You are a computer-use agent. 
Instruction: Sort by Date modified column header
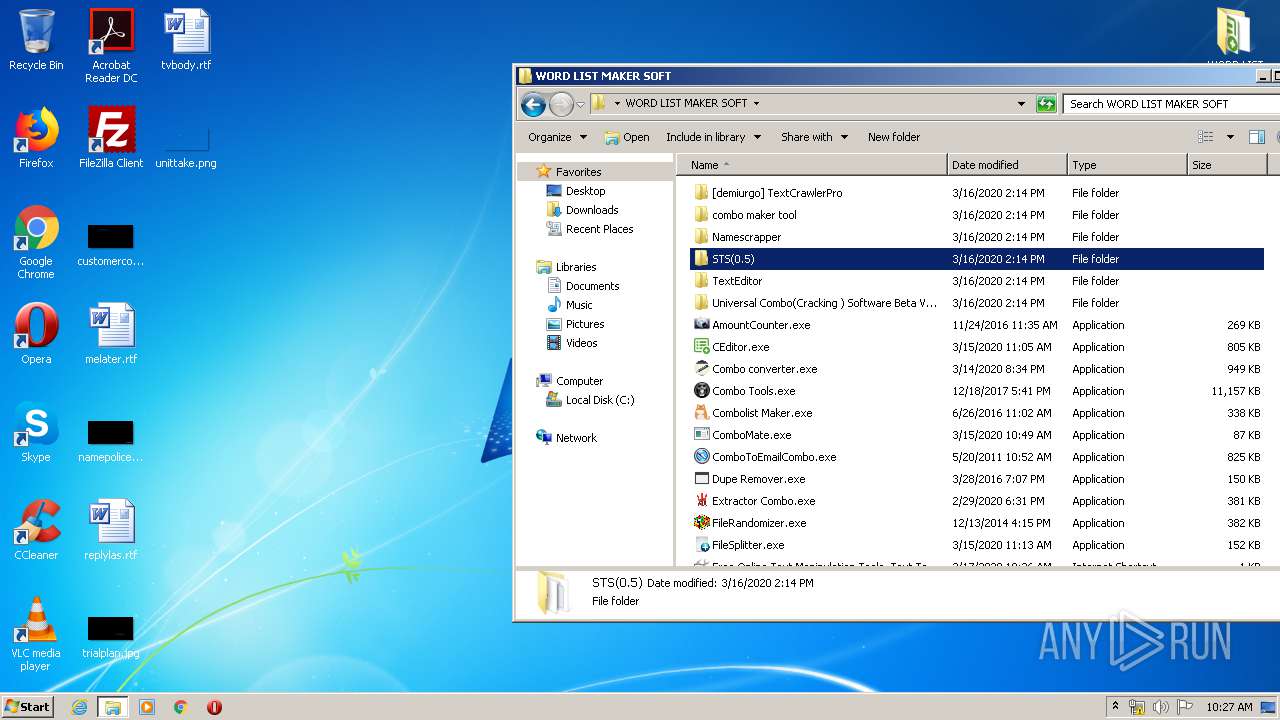pos(1007,165)
